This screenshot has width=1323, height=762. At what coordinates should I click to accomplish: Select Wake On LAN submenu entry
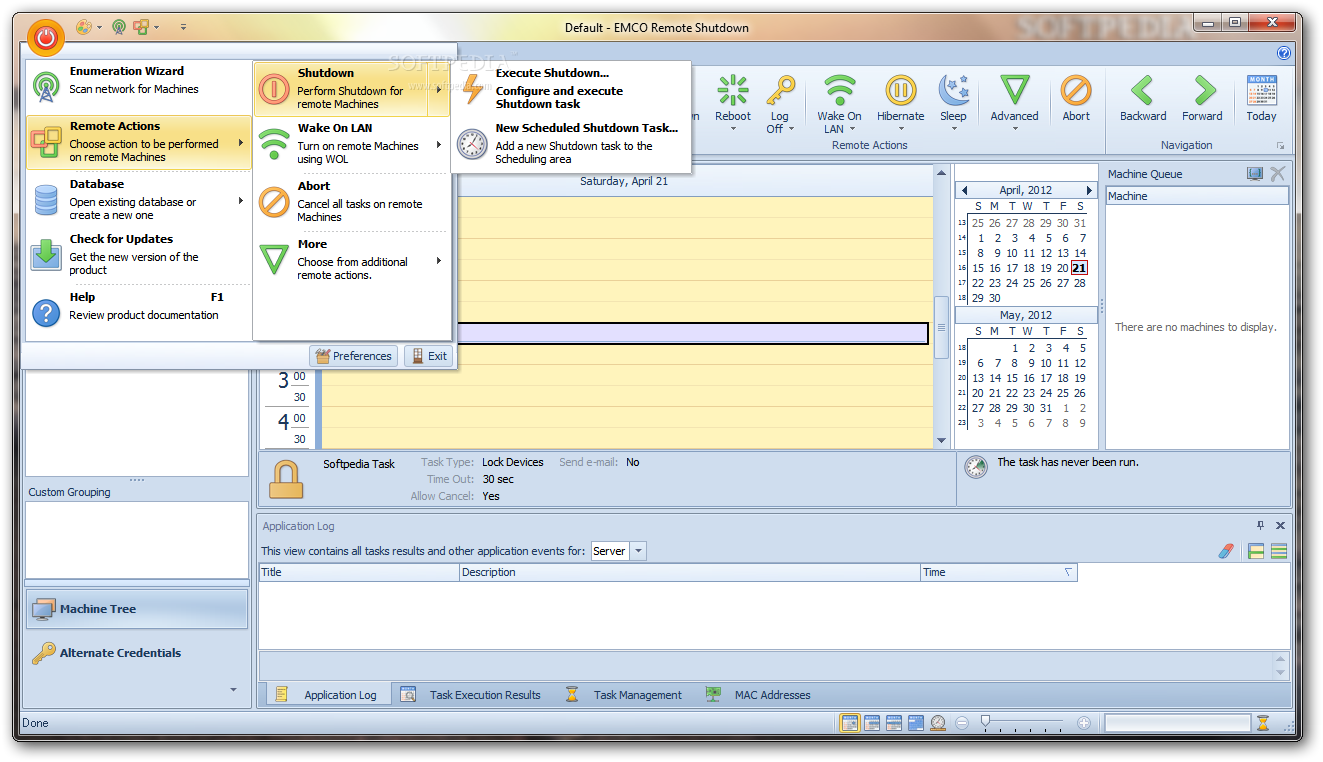(352, 144)
